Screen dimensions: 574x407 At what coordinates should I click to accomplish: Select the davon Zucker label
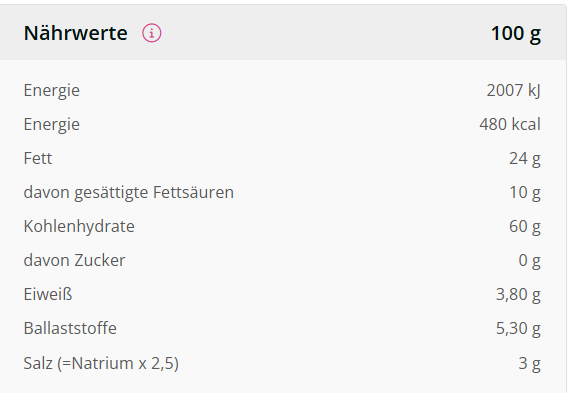[74, 260]
